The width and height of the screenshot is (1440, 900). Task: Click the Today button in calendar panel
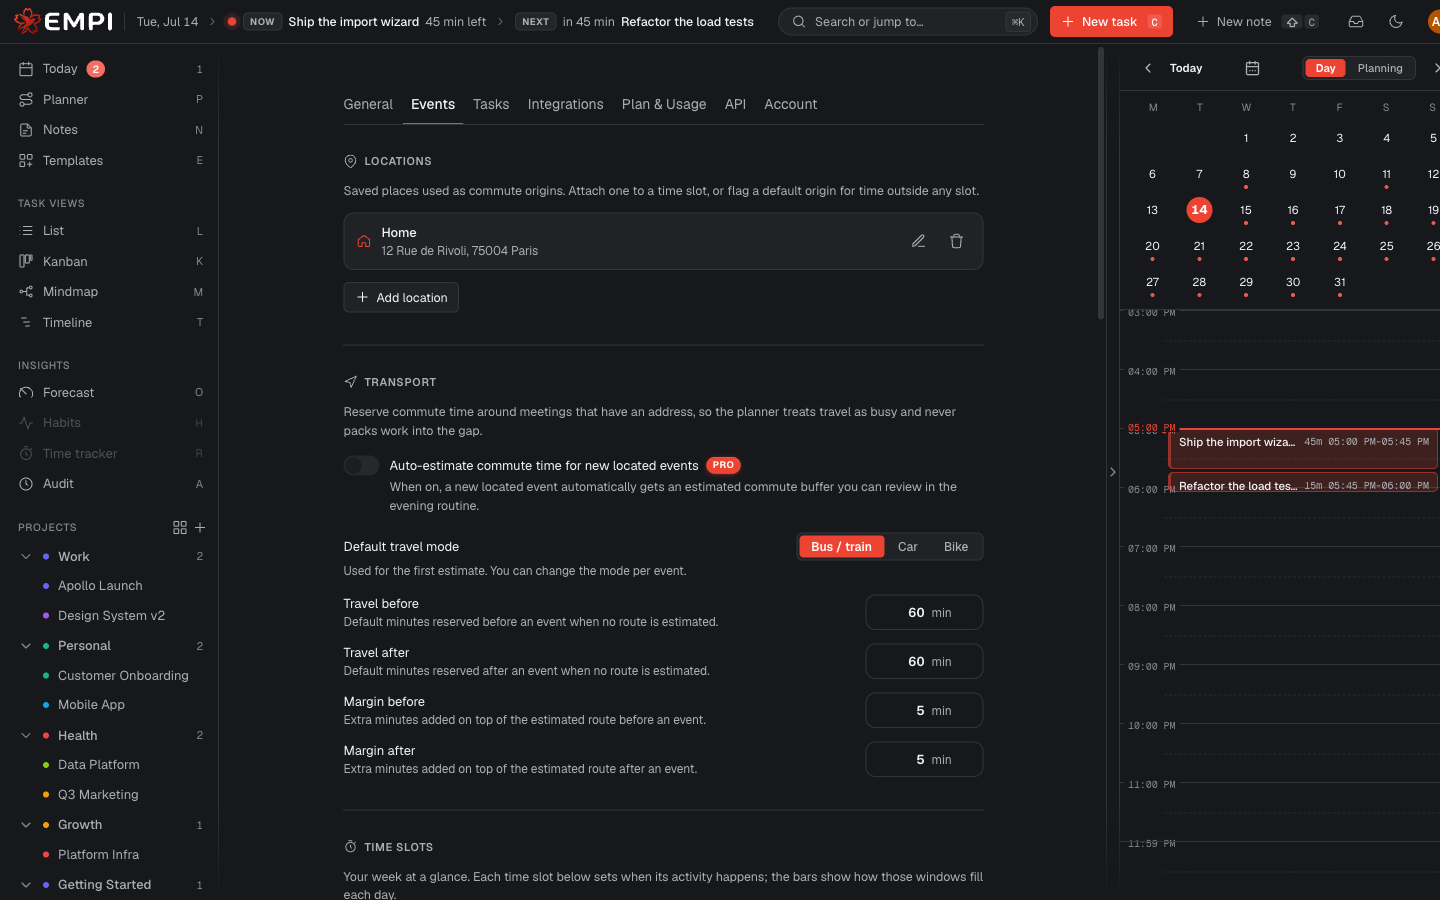click(x=1186, y=68)
